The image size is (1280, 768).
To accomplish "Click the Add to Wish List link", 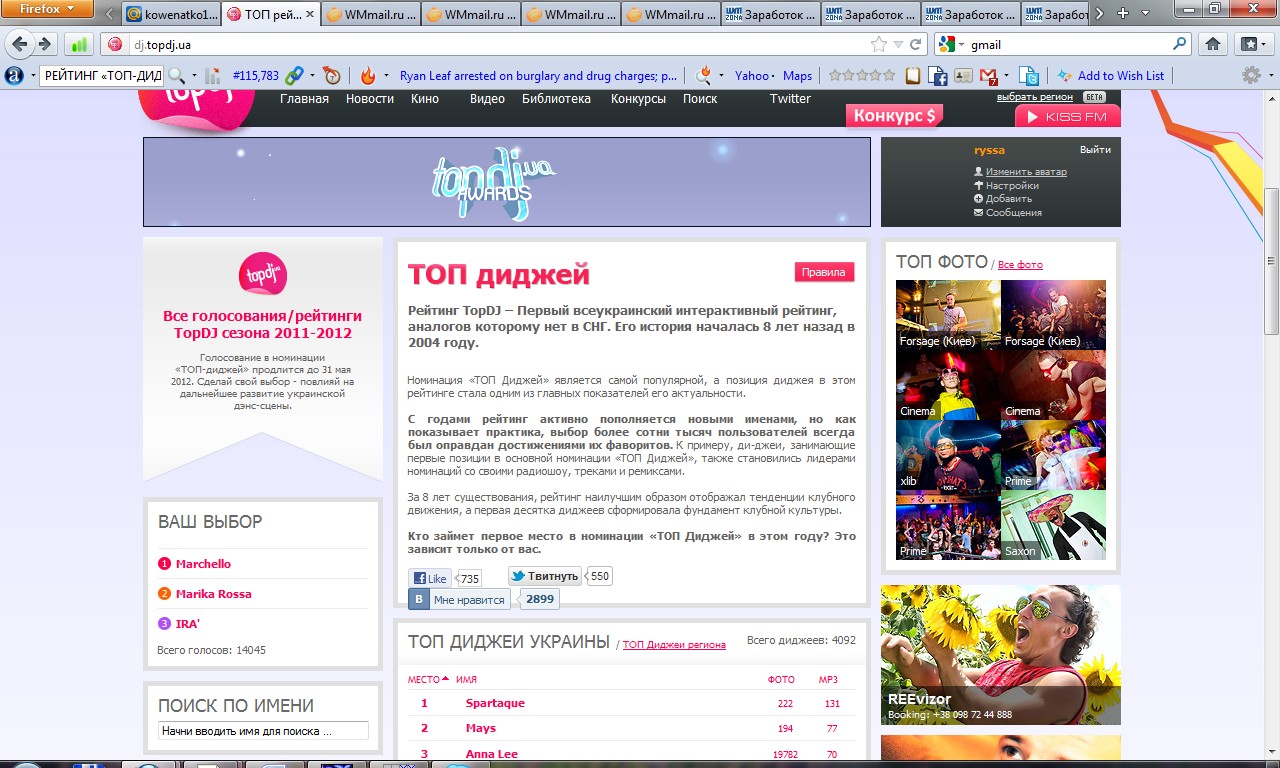I will point(1120,75).
